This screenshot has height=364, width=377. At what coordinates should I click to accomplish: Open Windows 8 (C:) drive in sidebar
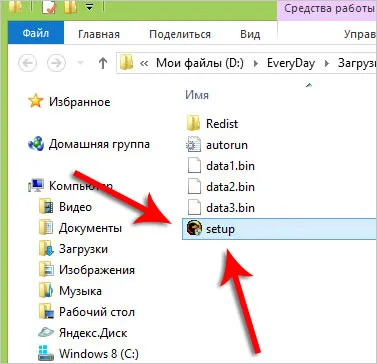(99, 353)
